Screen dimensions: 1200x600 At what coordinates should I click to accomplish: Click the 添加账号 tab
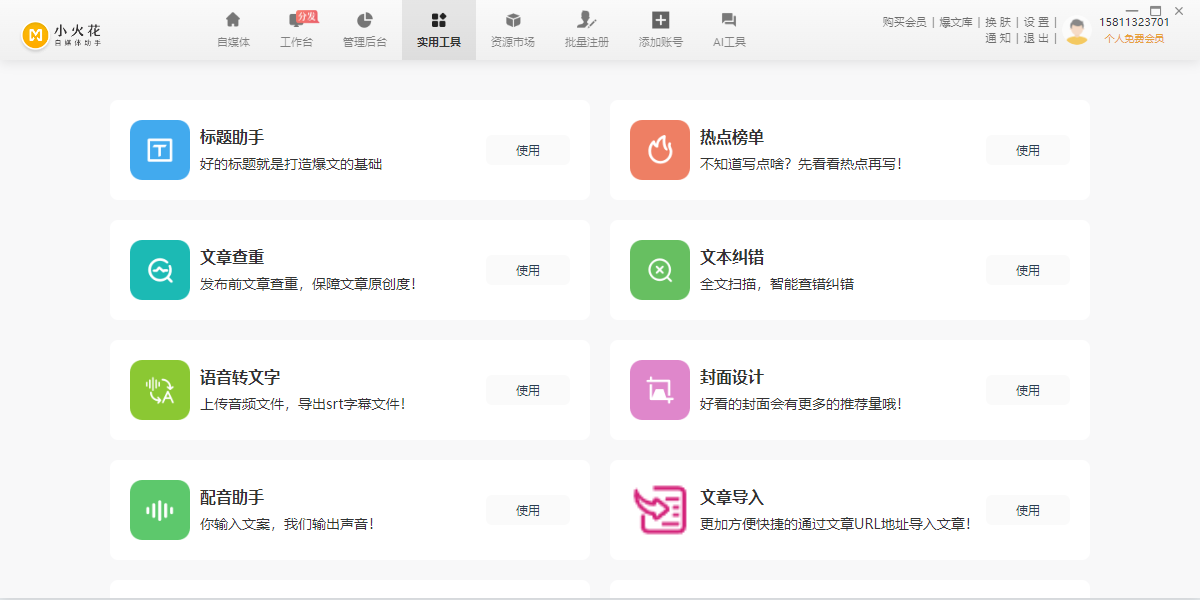pyautogui.click(x=660, y=30)
